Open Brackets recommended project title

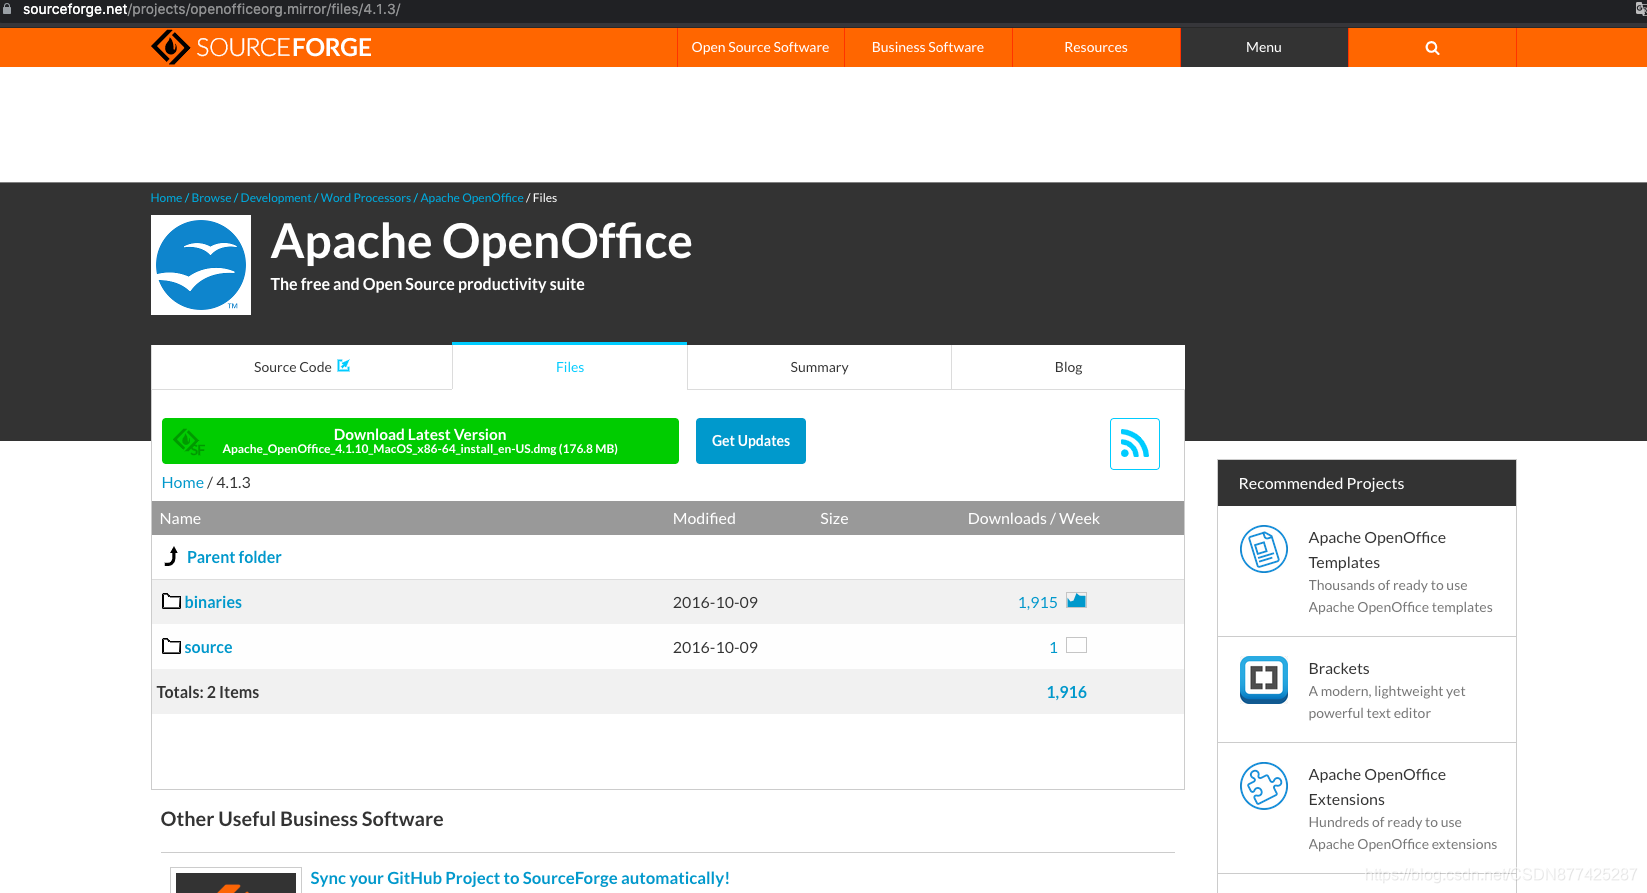[1339, 668]
